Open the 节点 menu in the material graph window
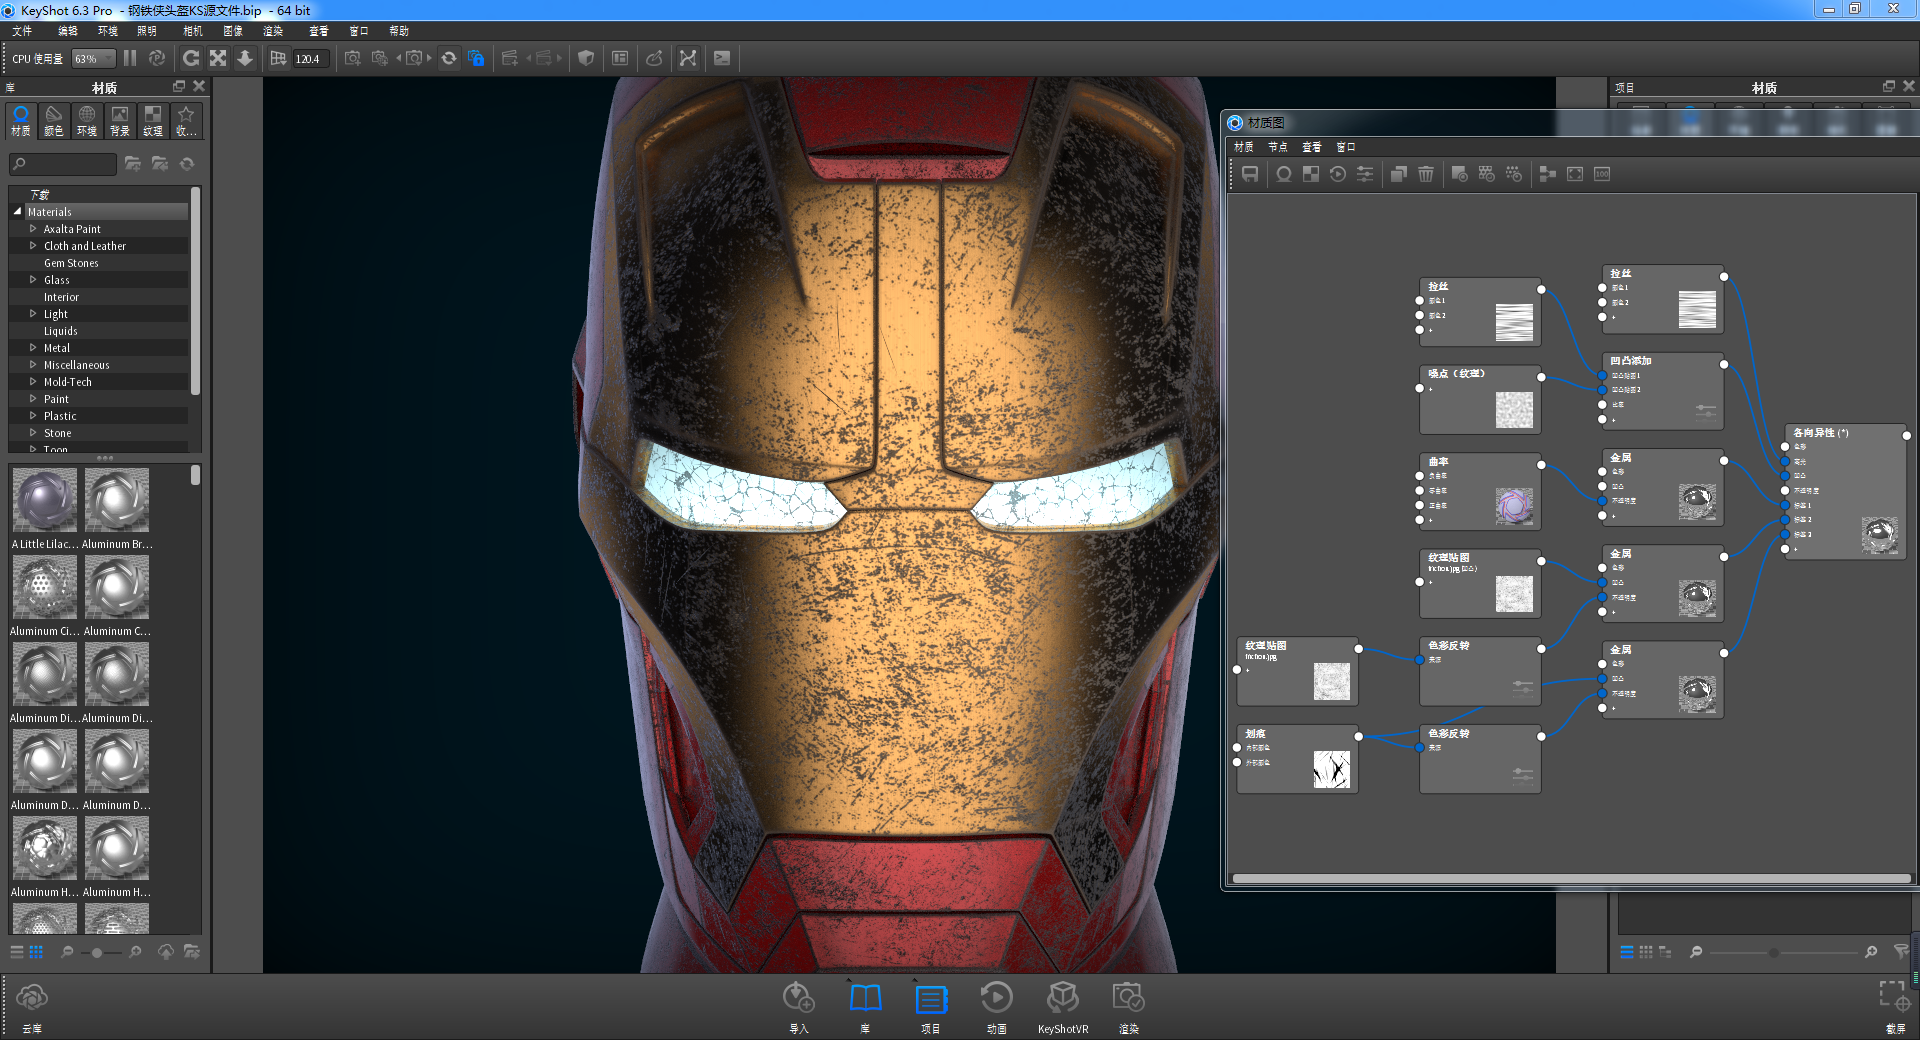 coord(1276,146)
